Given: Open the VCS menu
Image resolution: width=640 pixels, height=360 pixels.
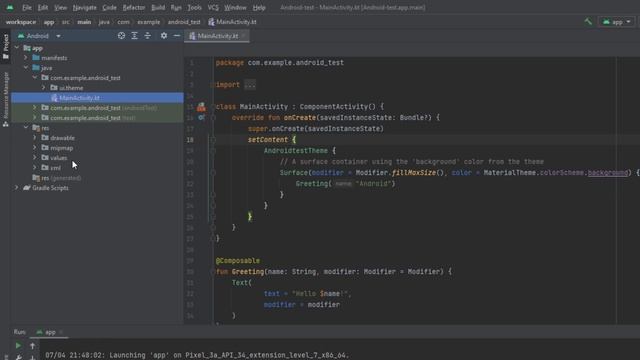Looking at the screenshot, I should pyautogui.click(x=213, y=7).
